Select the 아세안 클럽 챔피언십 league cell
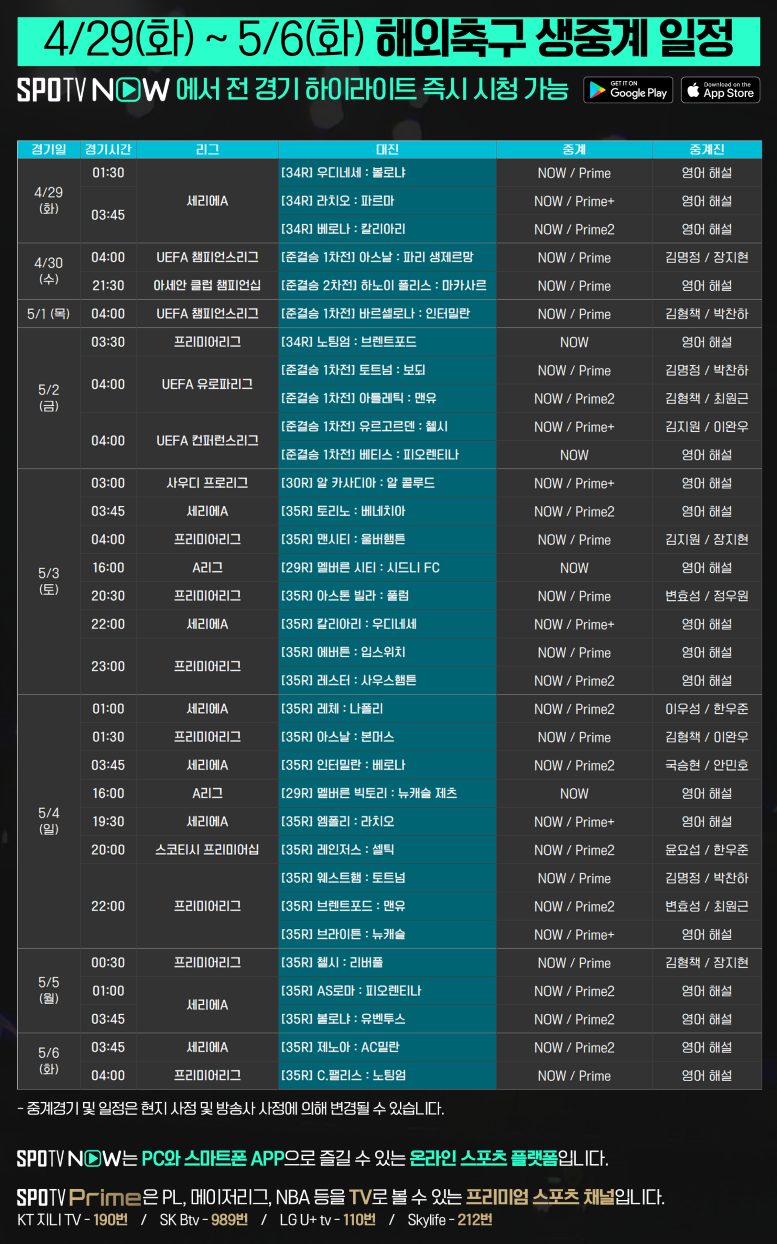This screenshot has width=777, height=1244. pyautogui.click(x=207, y=286)
